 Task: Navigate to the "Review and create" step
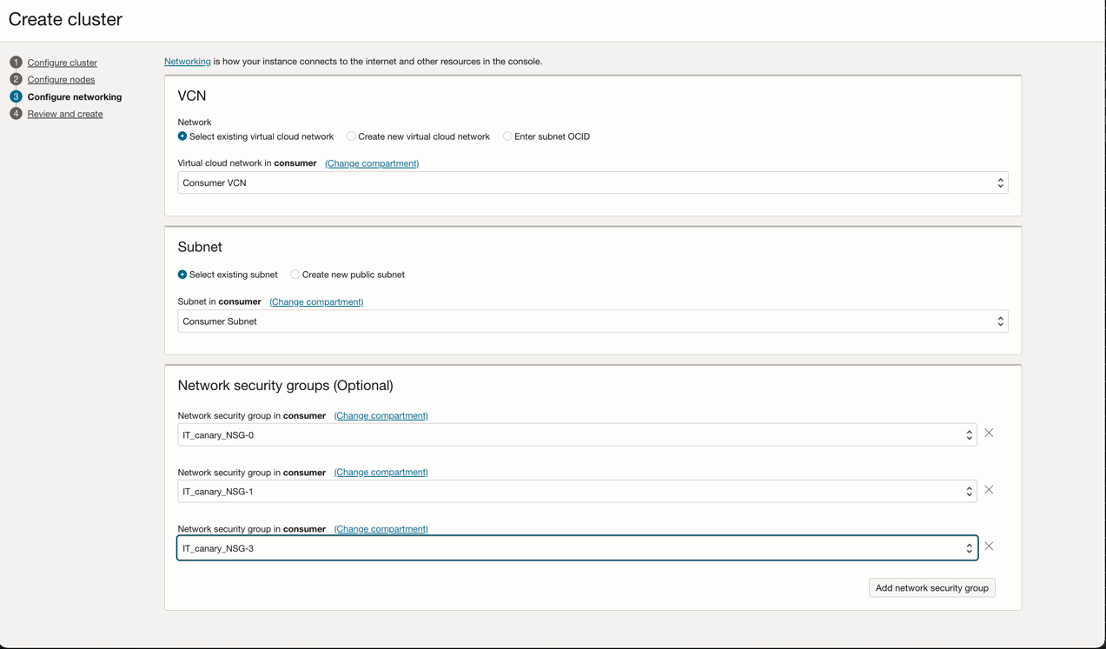pos(66,113)
